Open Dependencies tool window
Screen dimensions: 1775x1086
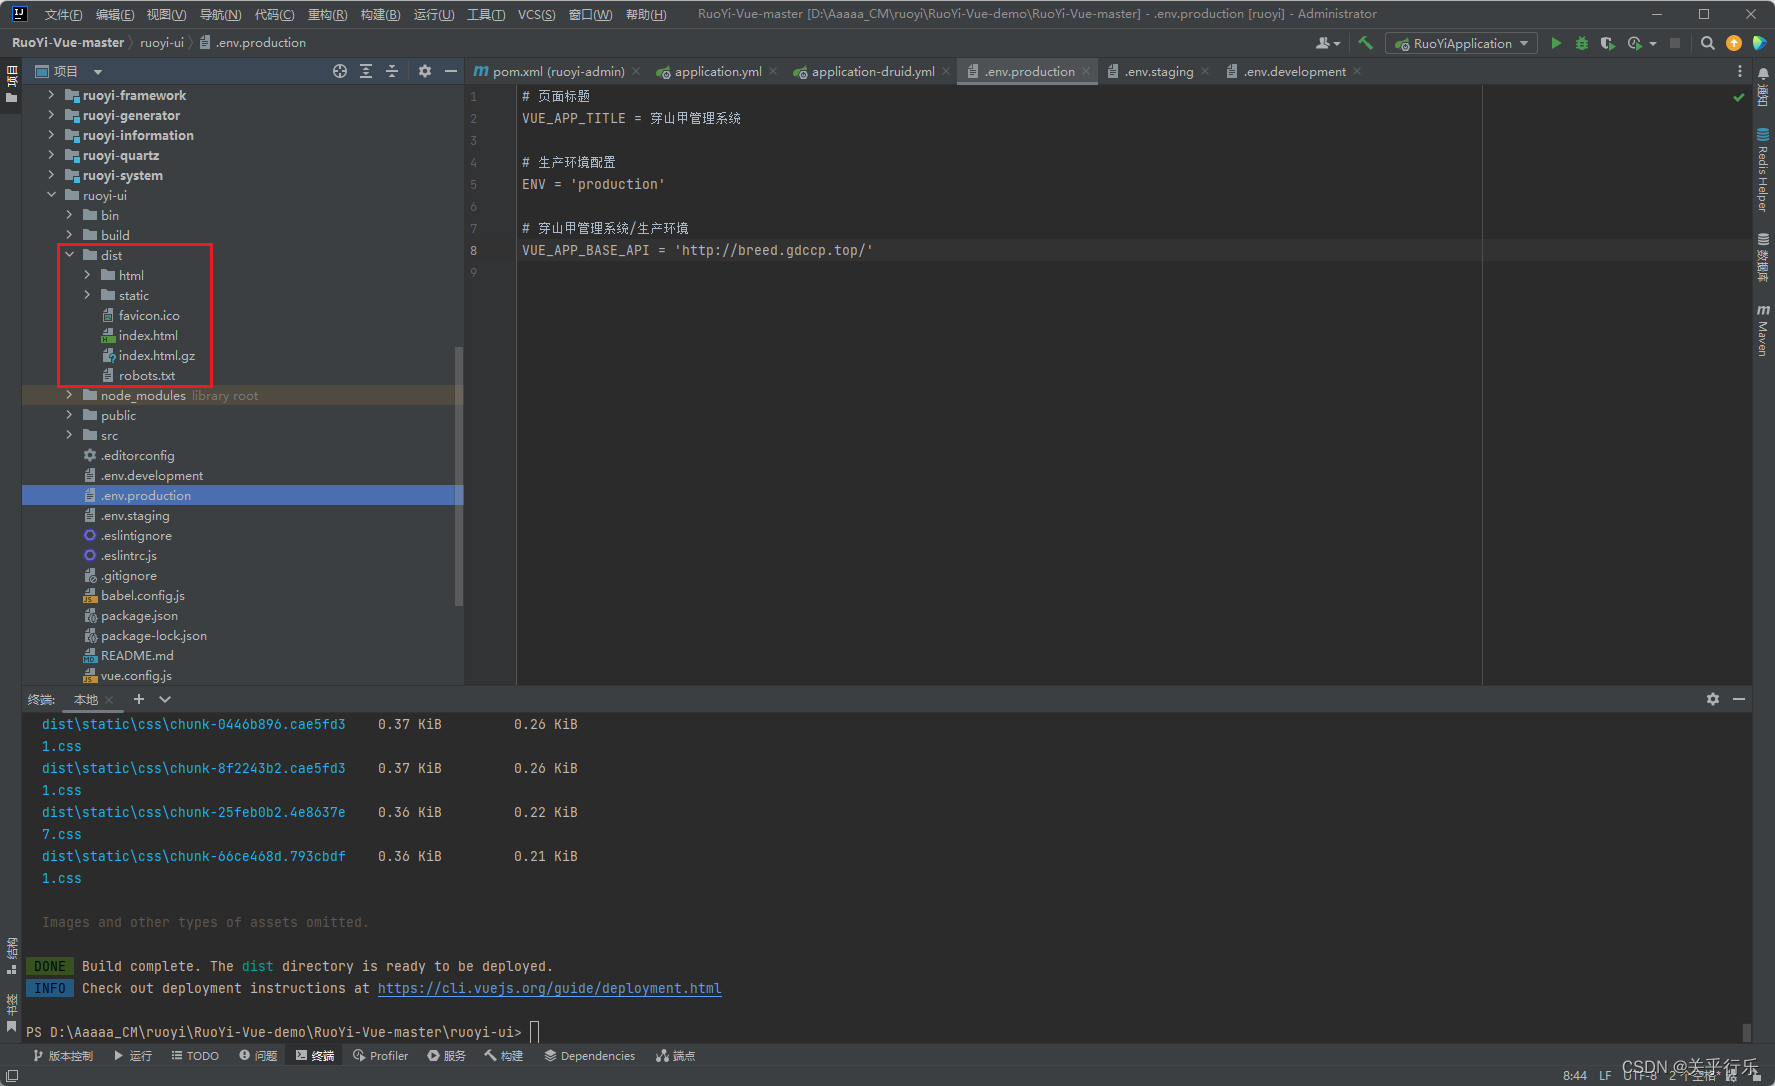[589, 1056]
